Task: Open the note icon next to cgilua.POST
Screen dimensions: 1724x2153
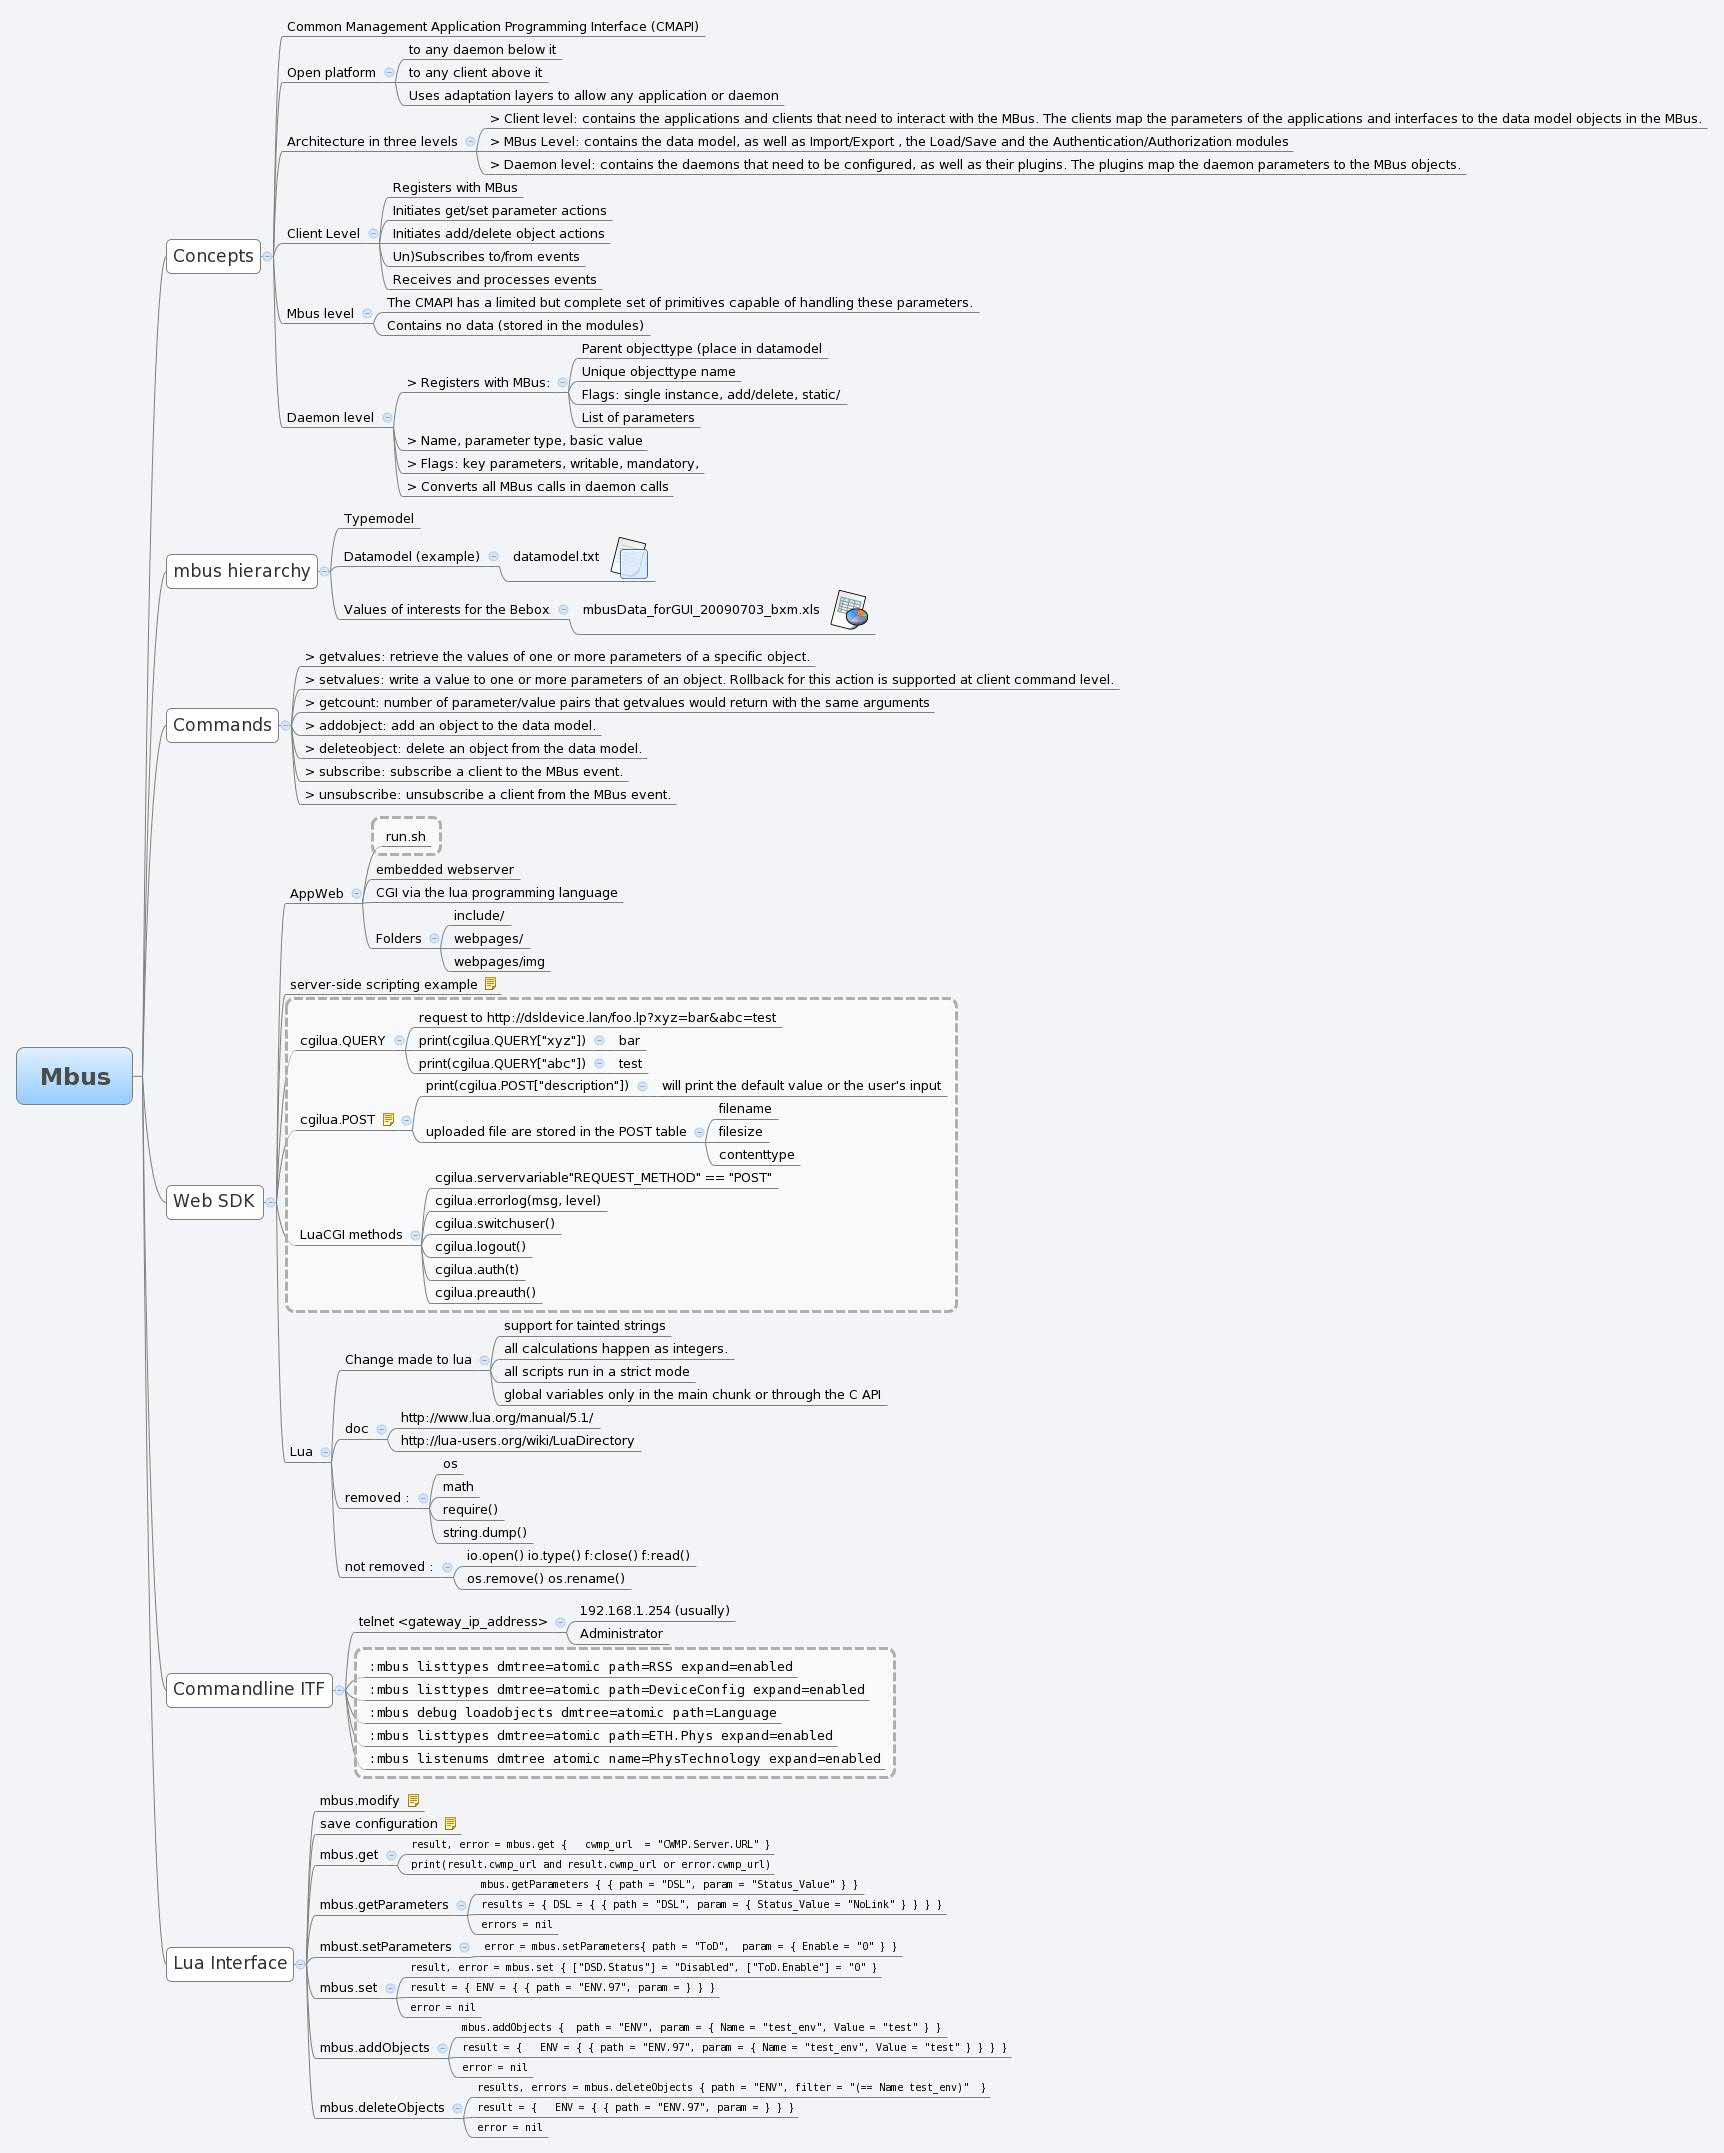Action: click(x=388, y=1118)
